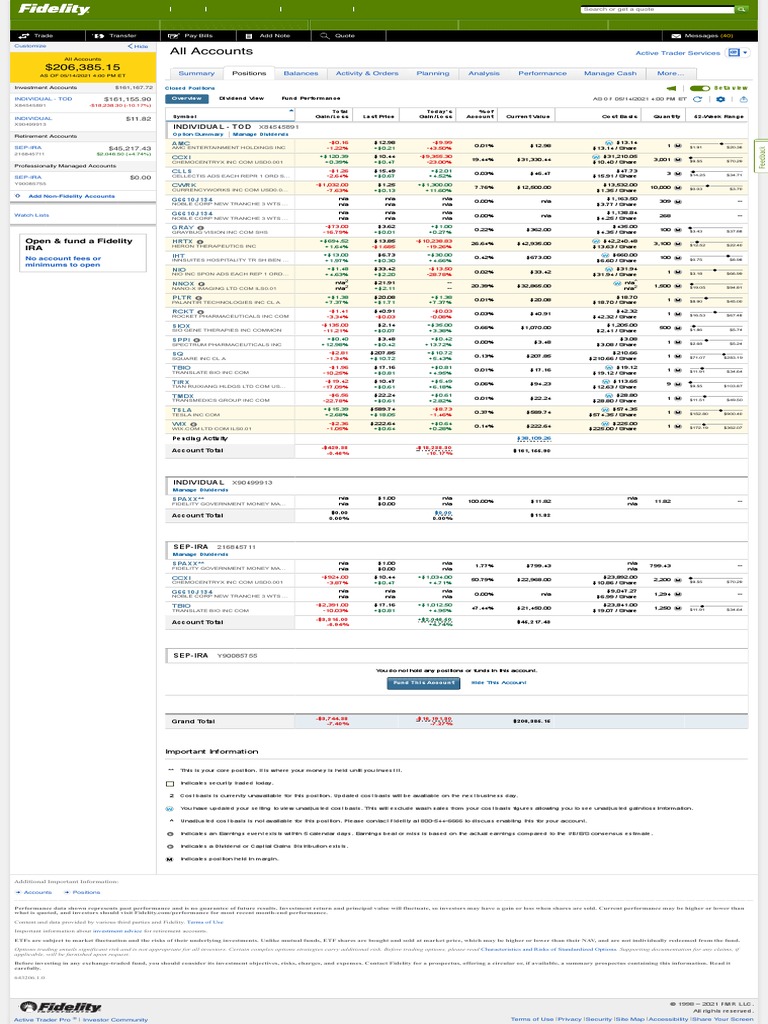
Task: Open the positions settings gear icon
Action: coord(720,99)
